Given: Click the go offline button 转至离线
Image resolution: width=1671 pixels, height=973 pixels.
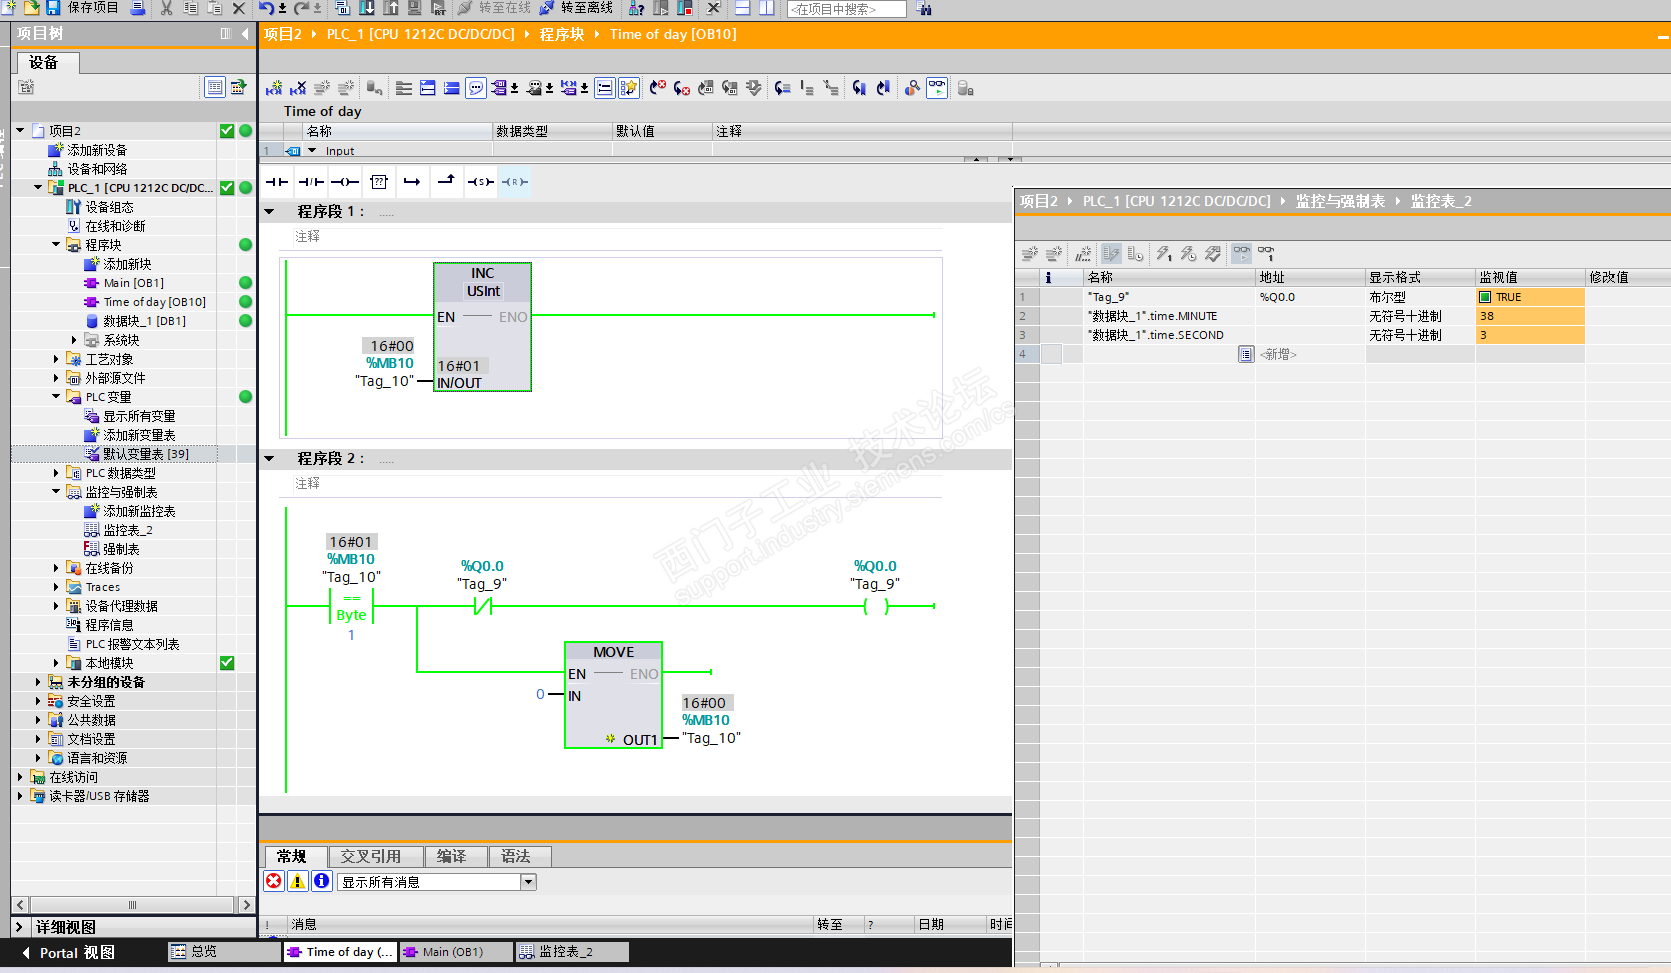Looking at the screenshot, I should point(577,8).
